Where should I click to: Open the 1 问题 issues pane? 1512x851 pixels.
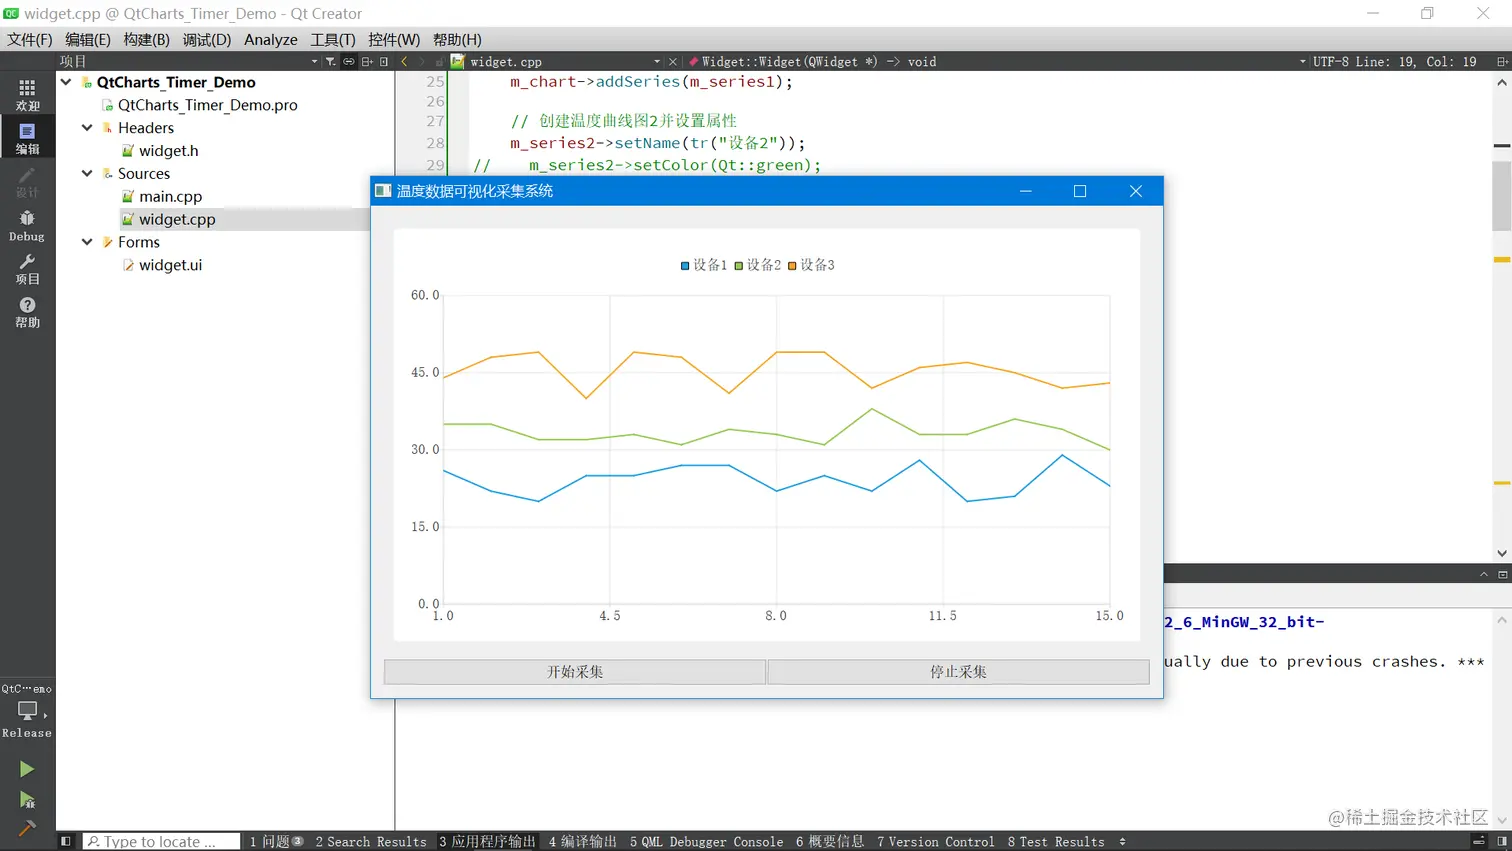[276, 841]
